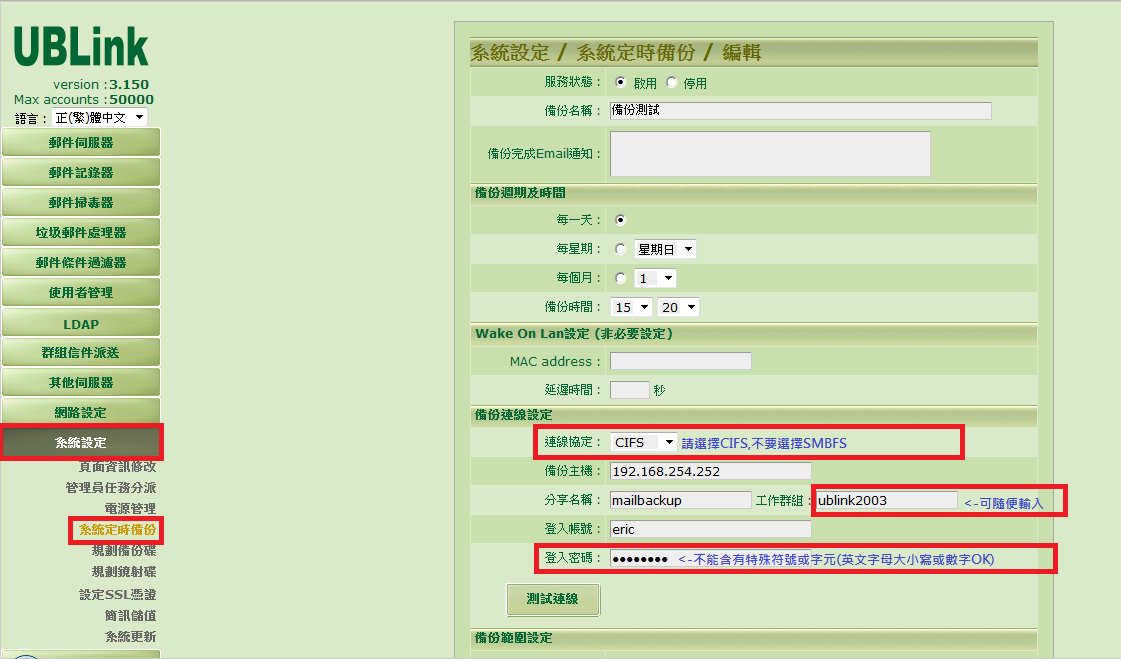Open the 郵件伺服器 sidebar menu
This screenshot has width=1121, height=659.
[x=80, y=141]
